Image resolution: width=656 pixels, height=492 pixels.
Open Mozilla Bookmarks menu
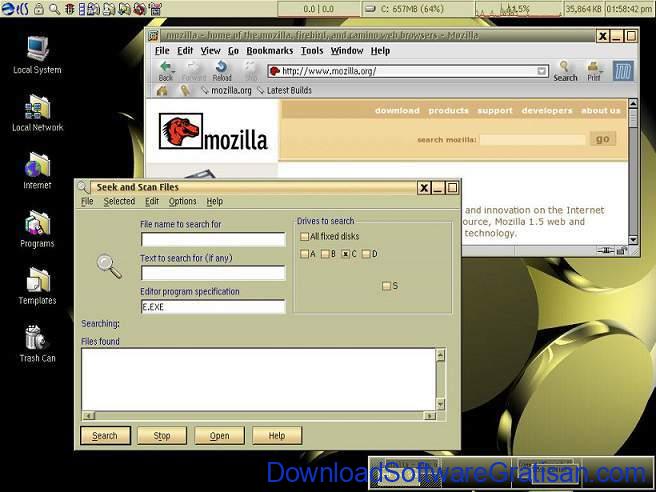pyautogui.click(x=270, y=51)
